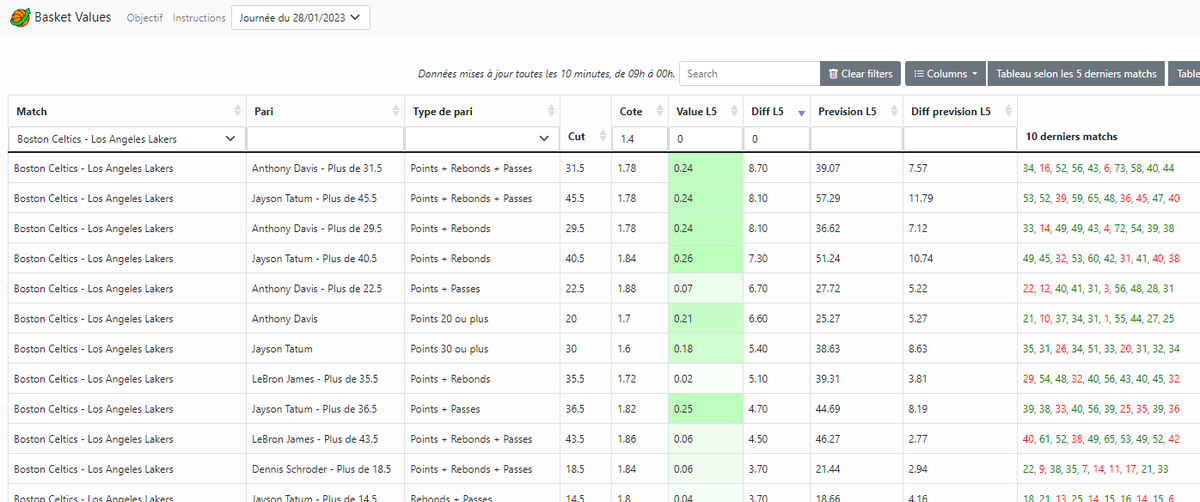Click the 44.69 Prevision L5 value
1200x502 pixels.
tap(830, 408)
